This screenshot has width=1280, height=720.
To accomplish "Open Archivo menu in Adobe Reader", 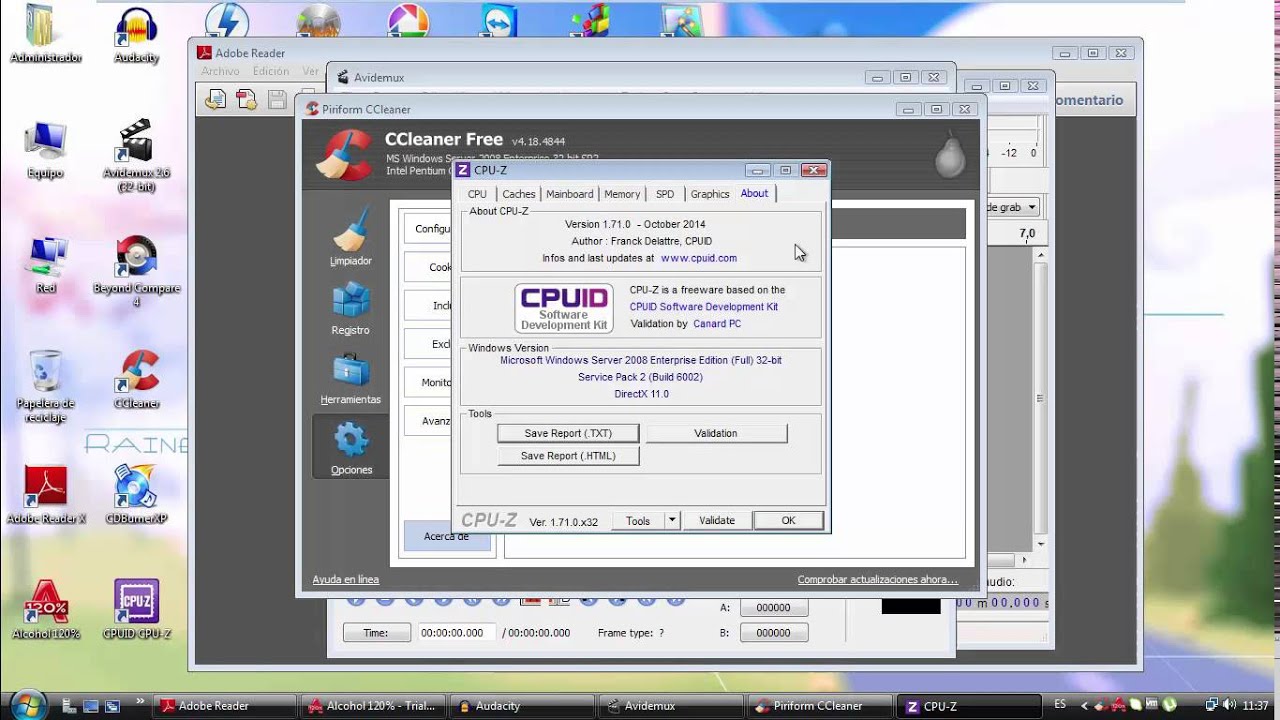I will tap(220, 71).
